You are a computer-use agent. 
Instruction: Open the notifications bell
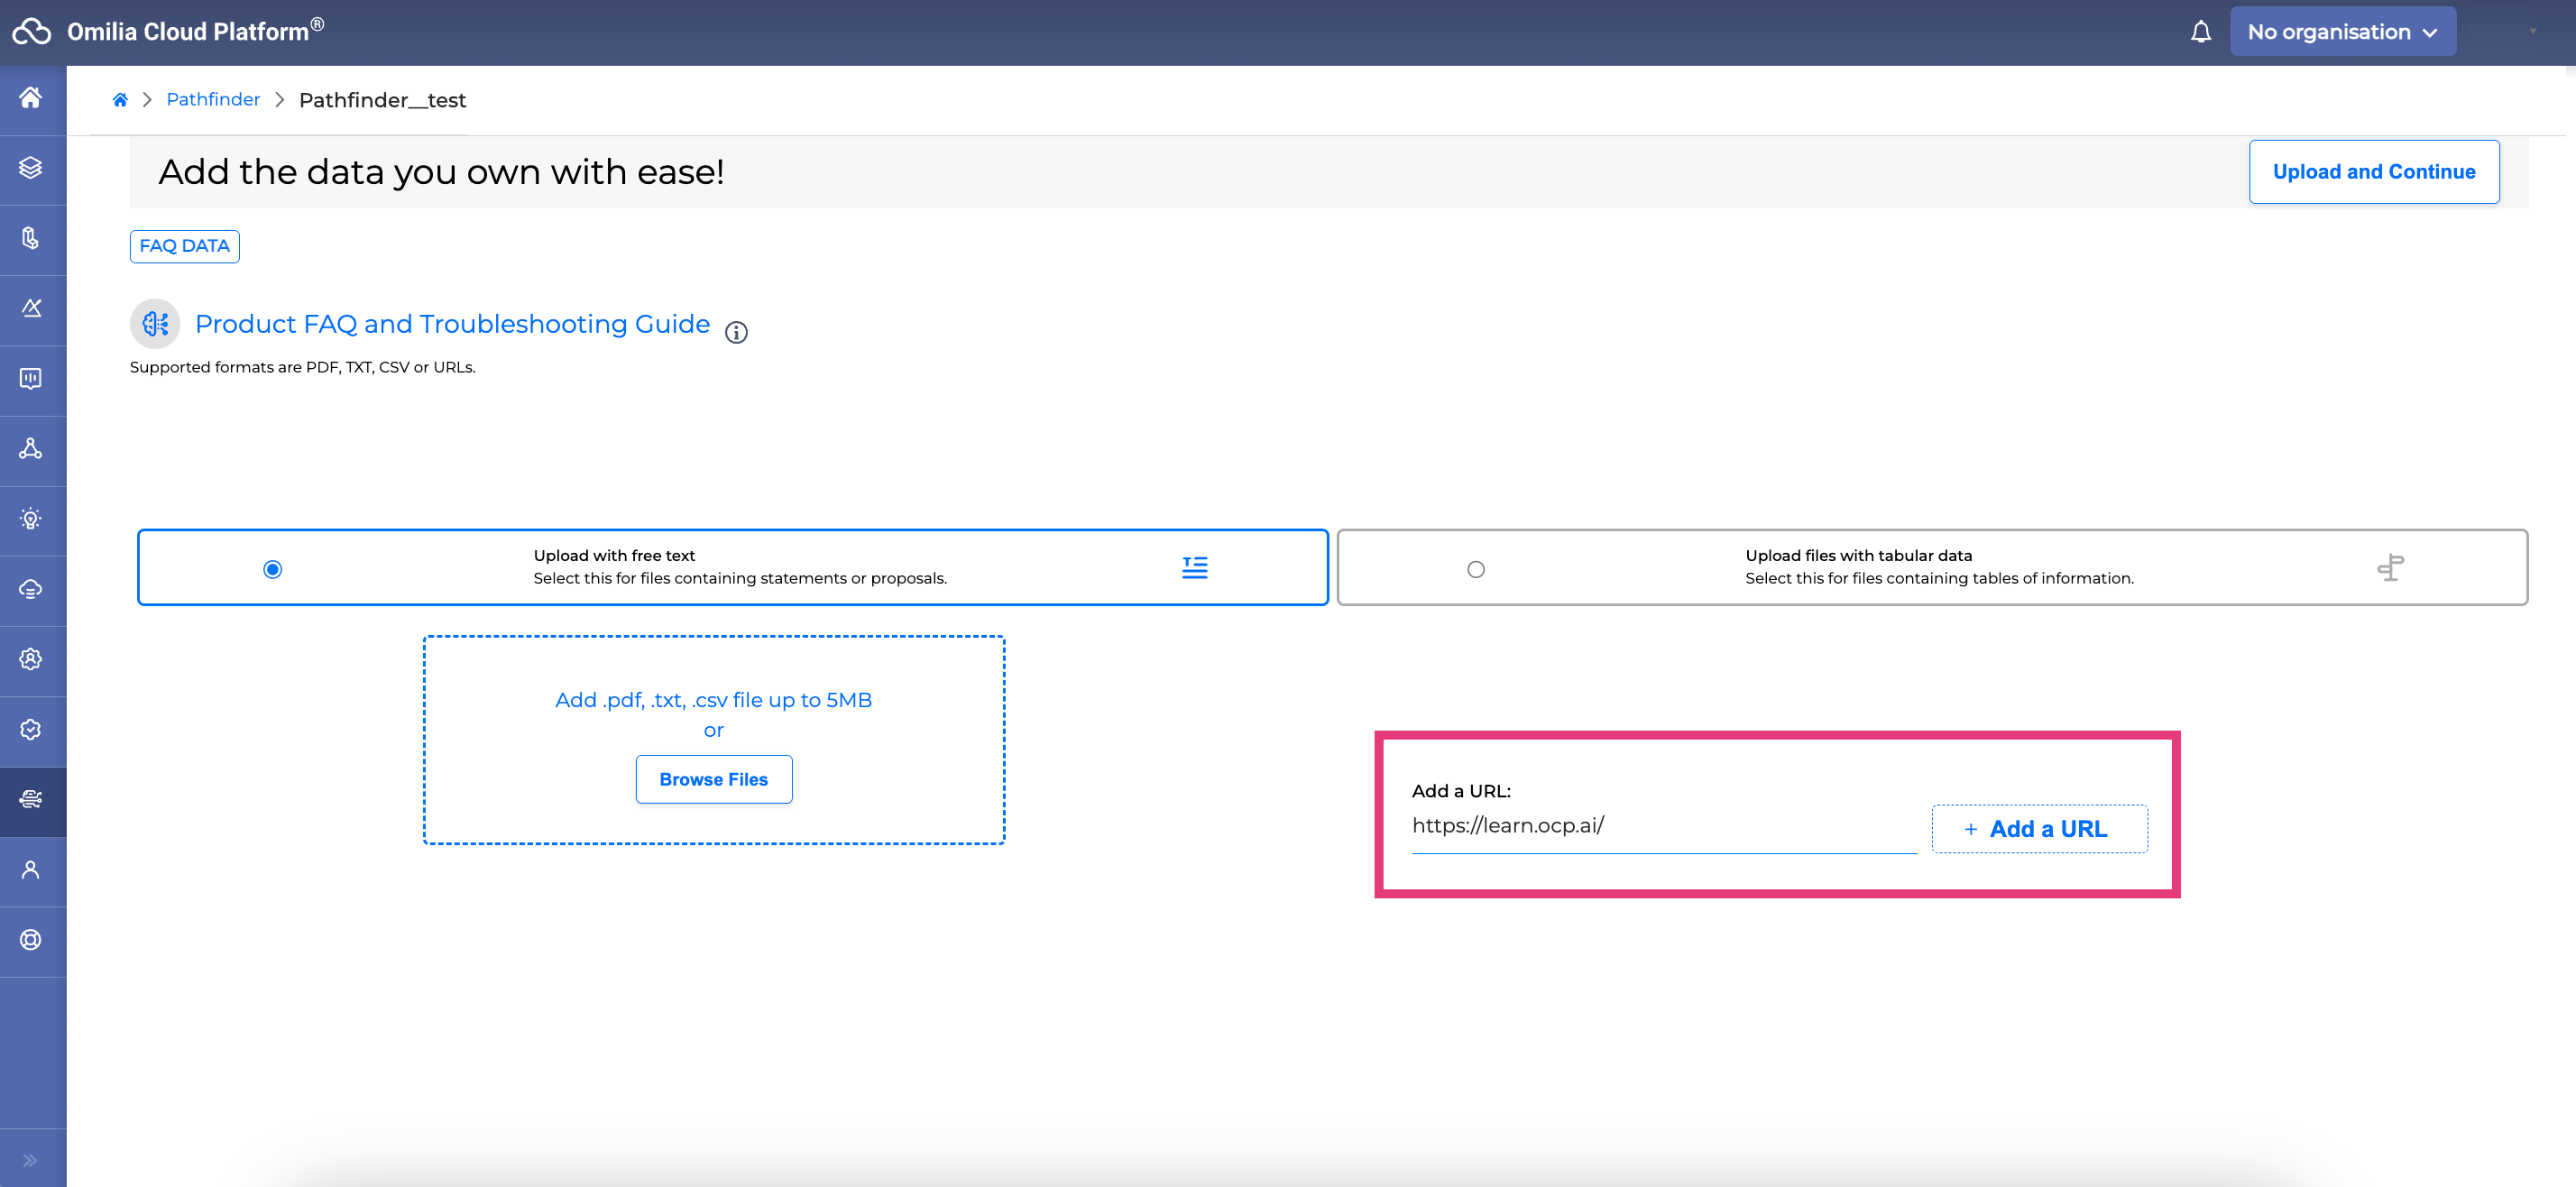2200,32
